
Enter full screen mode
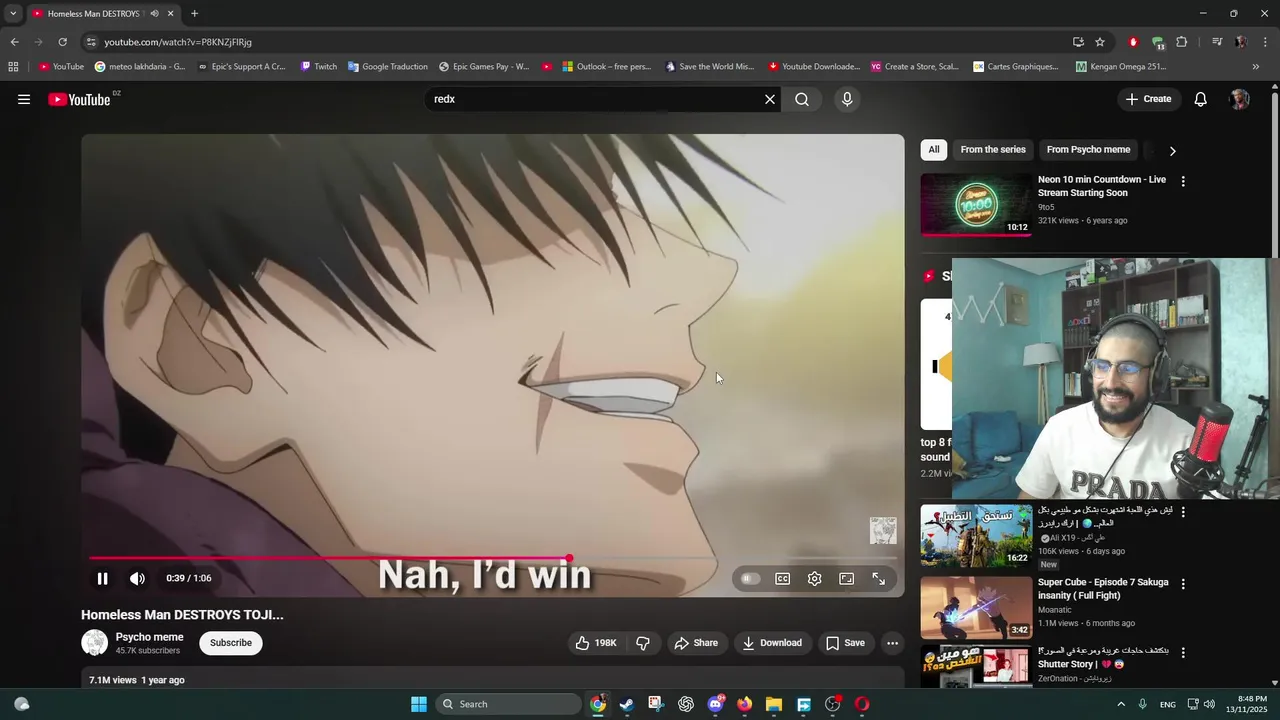tap(879, 578)
